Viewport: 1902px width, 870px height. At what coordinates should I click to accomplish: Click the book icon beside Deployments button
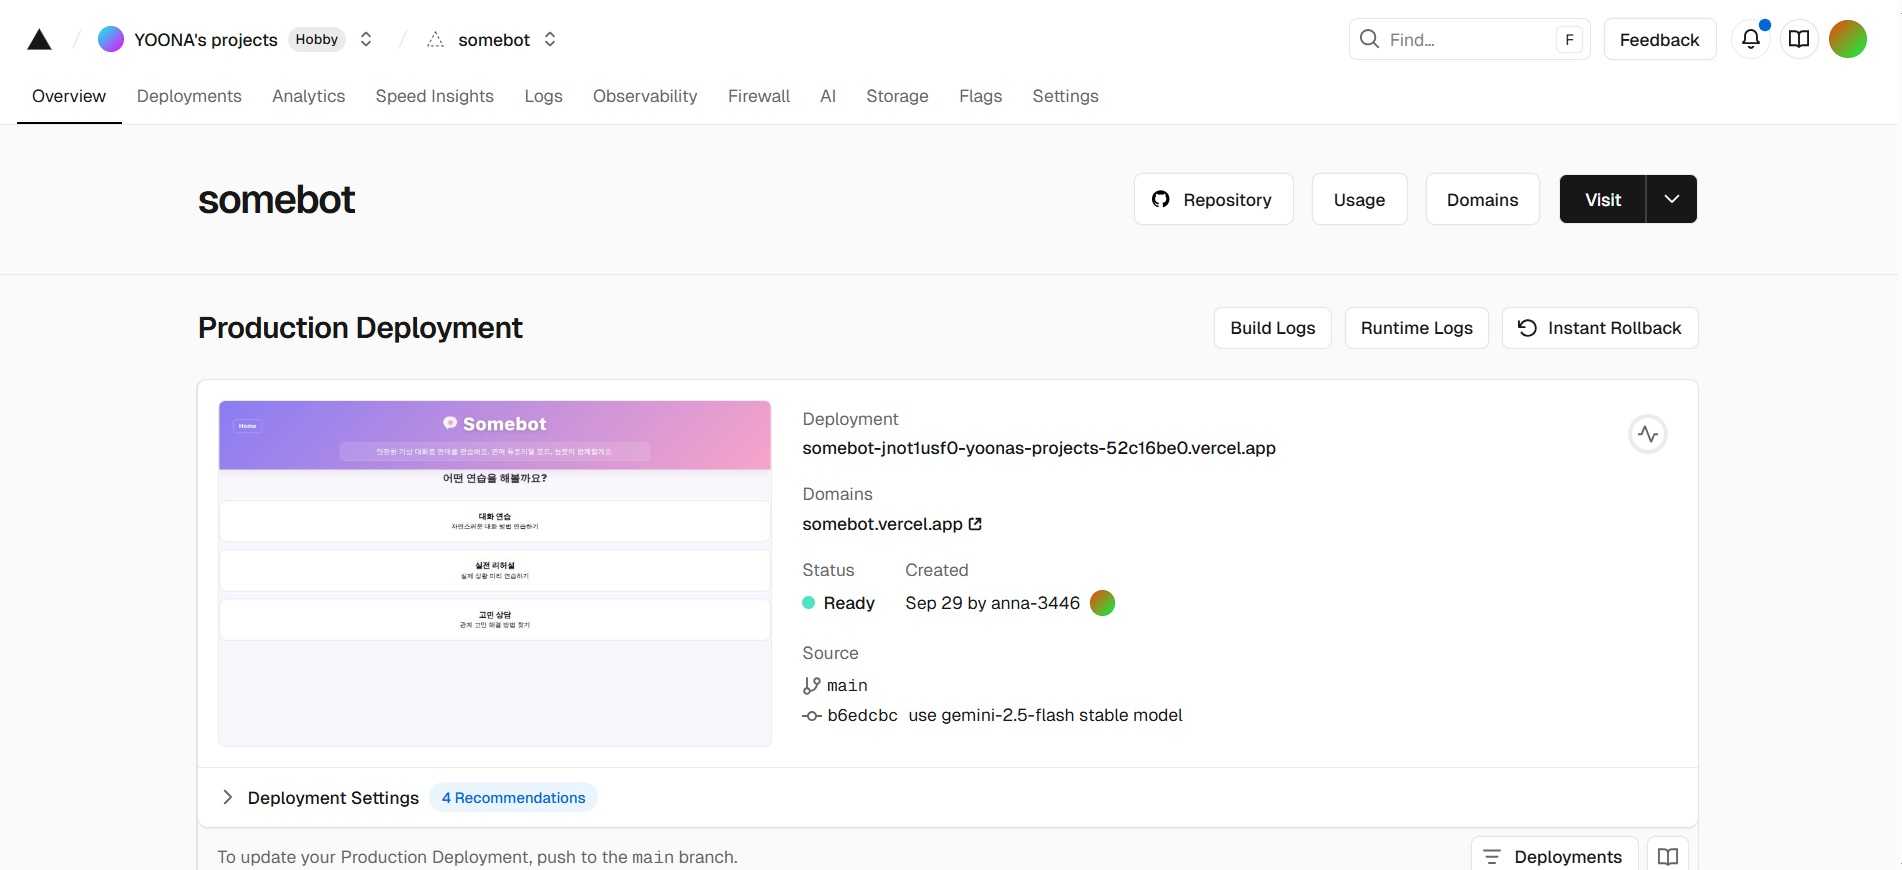tap(1667, 856)
